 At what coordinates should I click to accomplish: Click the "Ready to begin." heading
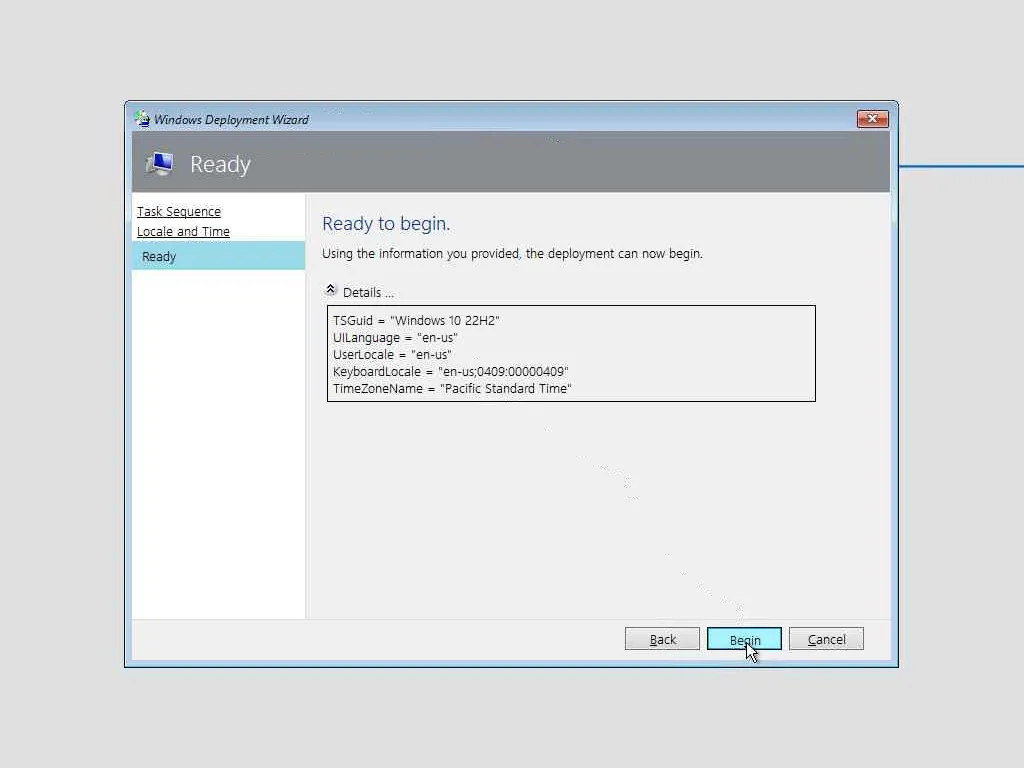click(x=386, y=223)
